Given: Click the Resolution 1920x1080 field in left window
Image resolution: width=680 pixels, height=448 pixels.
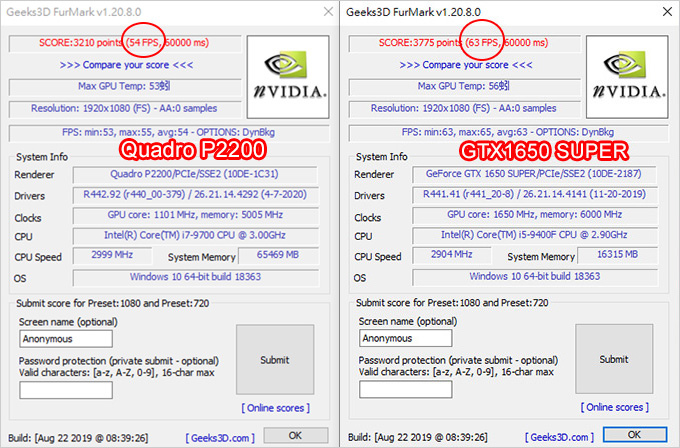Looking at the screenshot, I should 125,108.
